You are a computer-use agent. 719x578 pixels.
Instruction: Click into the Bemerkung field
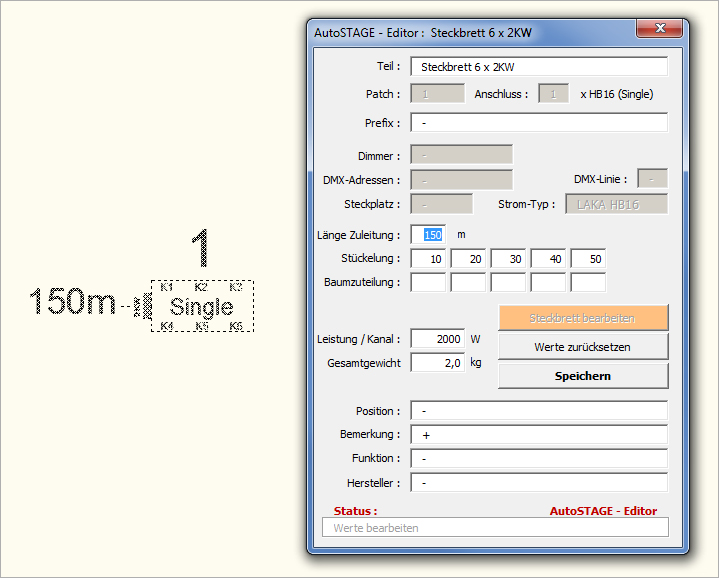point(538,435)
